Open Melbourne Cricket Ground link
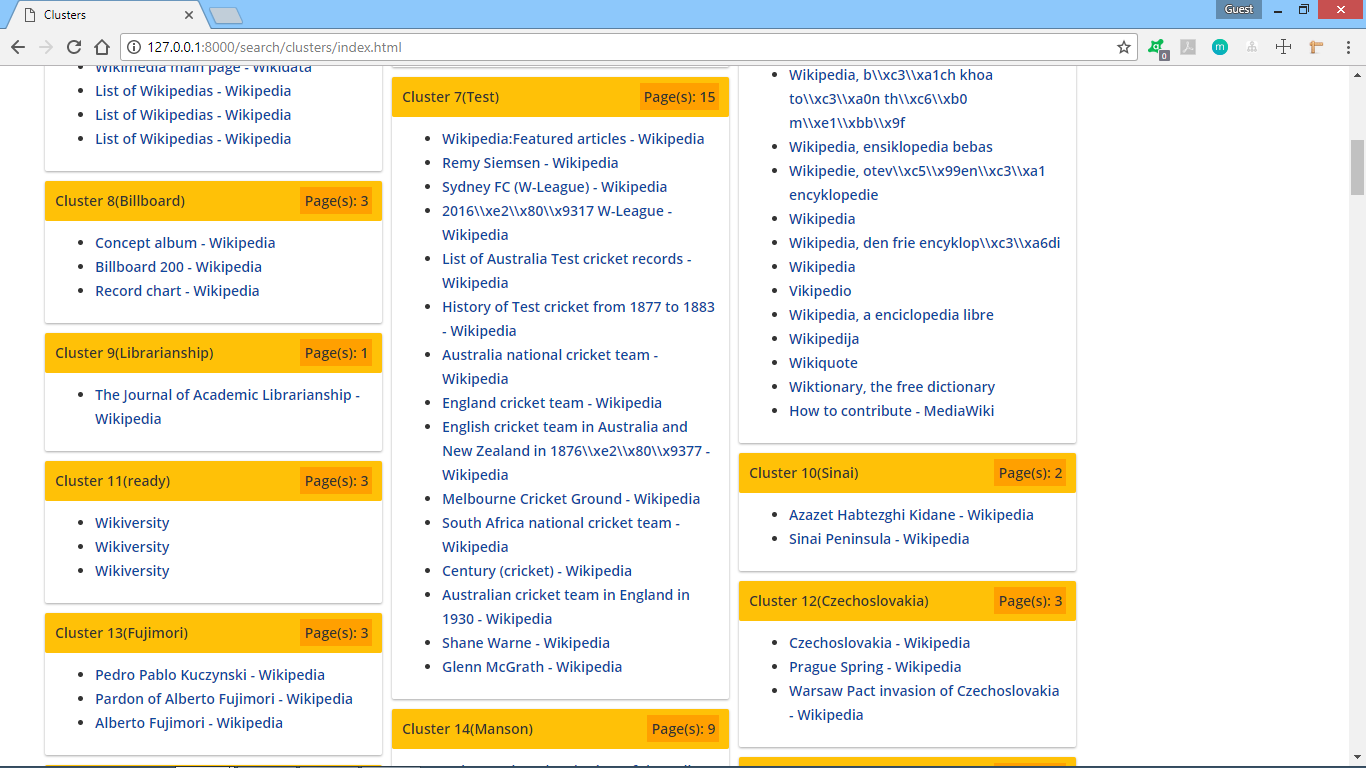The width and height of the screenshot is (1366, 768). pos(571,499)
